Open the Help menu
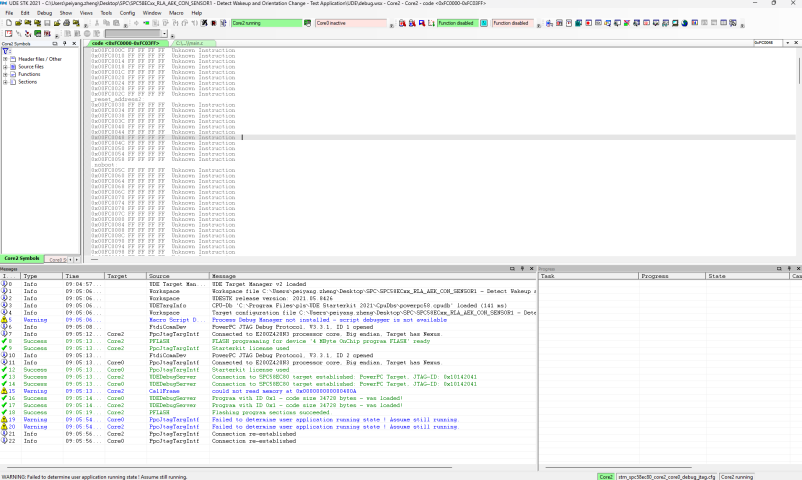Screen dimensions: 802x480 tap(196, 13)
